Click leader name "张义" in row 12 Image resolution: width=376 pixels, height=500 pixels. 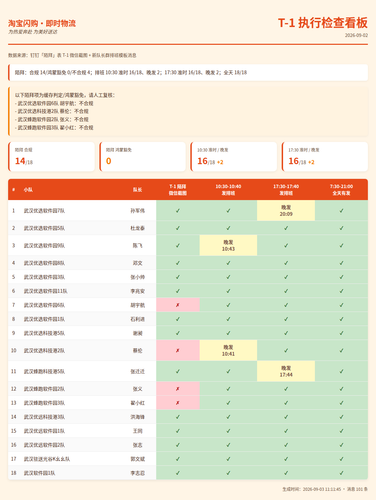pos(138,389)
